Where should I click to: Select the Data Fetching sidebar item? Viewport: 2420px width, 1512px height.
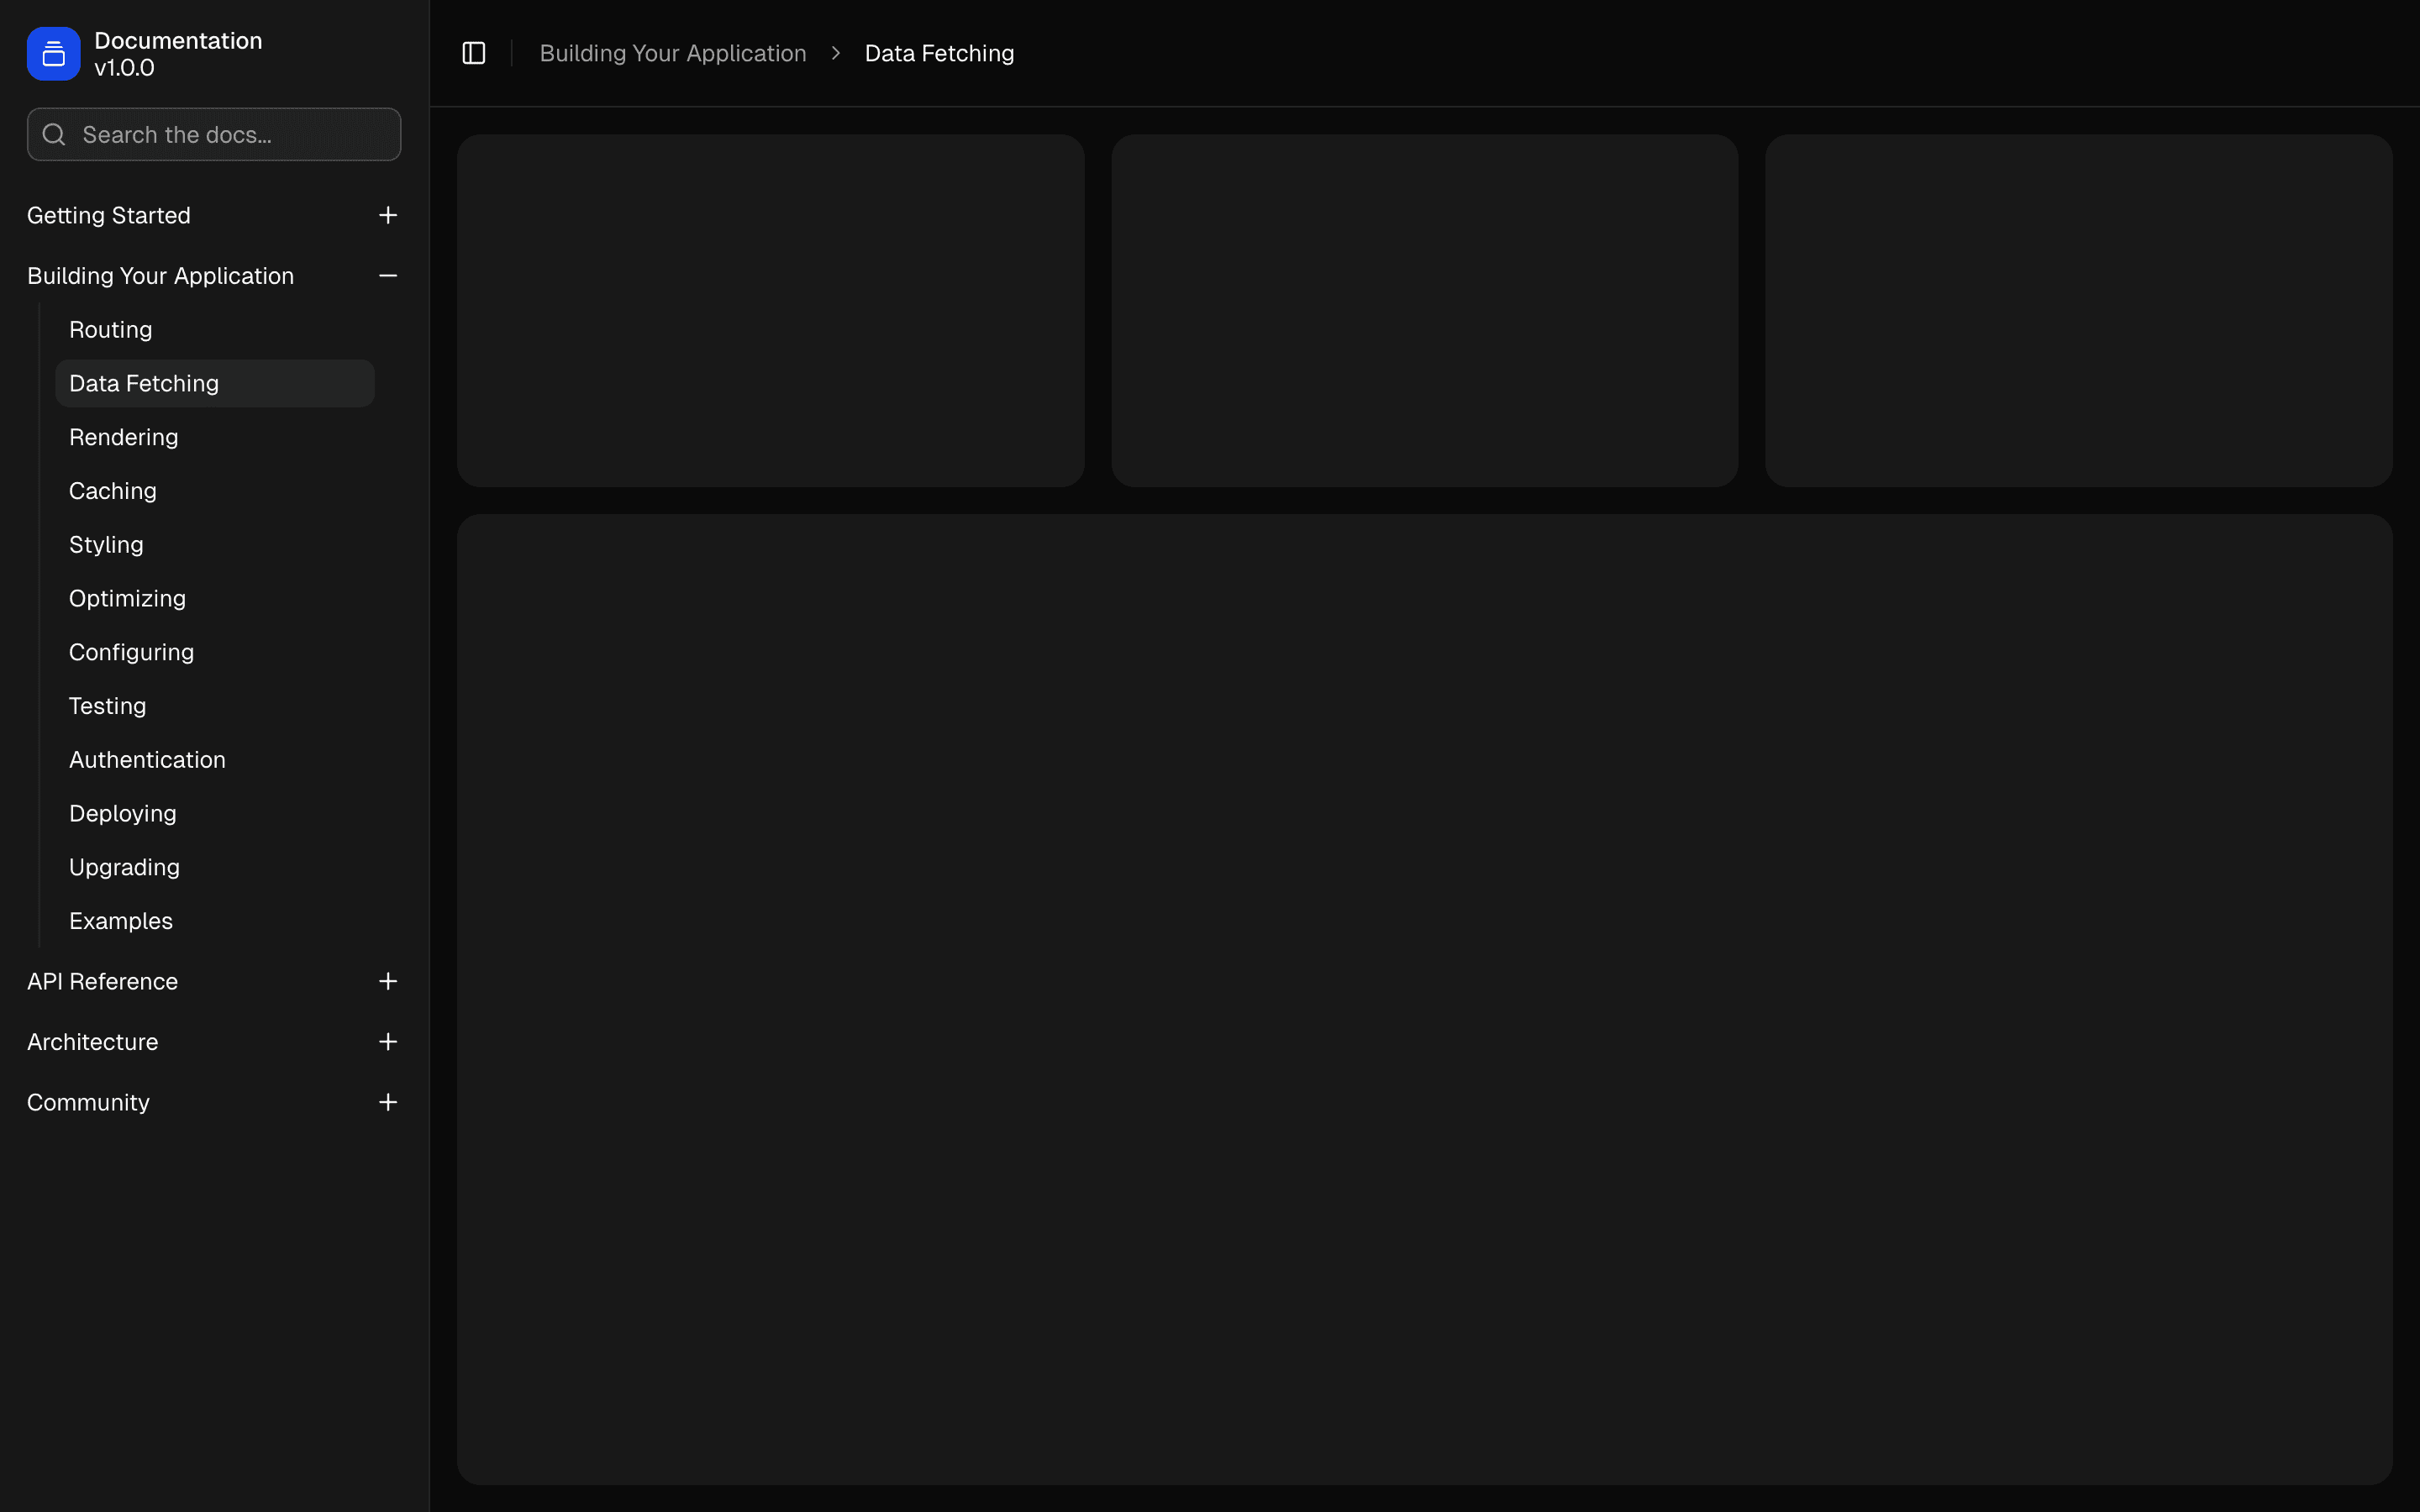click(144, 384)
